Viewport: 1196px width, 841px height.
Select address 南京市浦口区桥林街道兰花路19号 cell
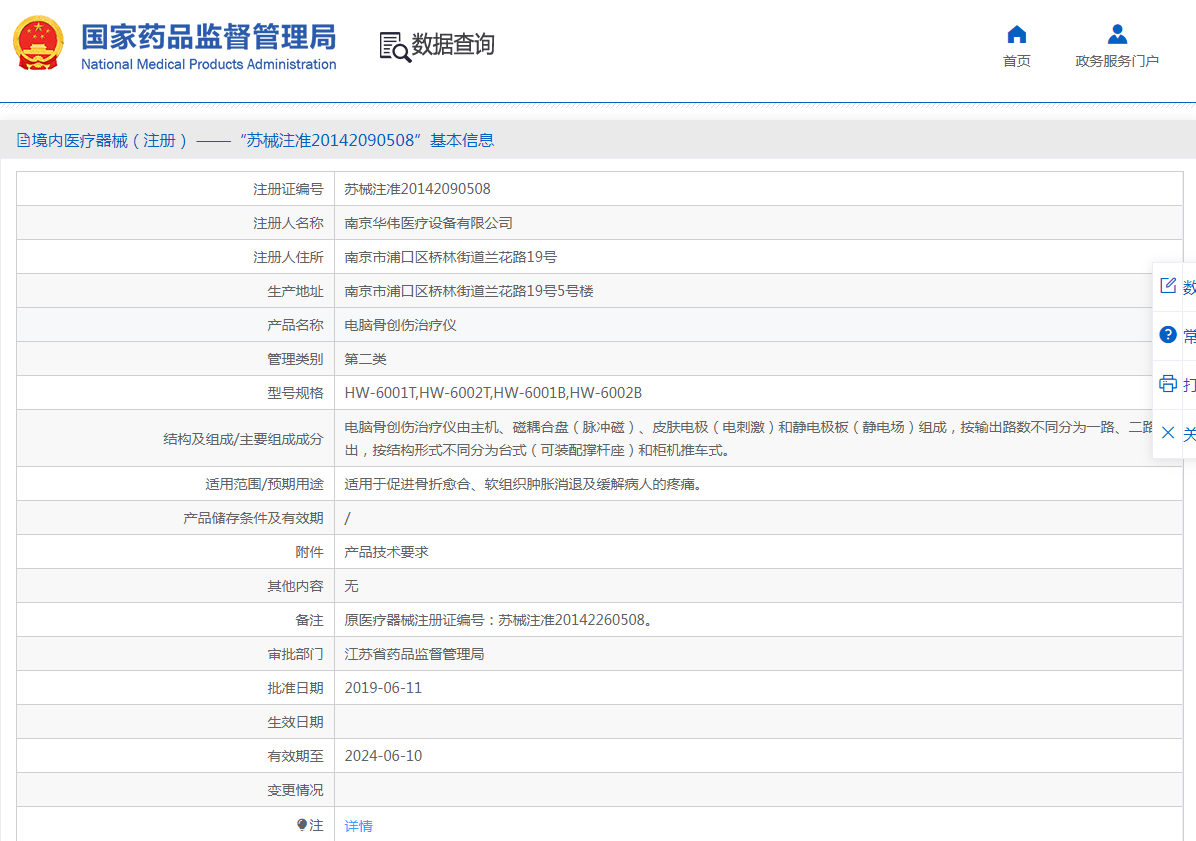(x=450, y=257)
